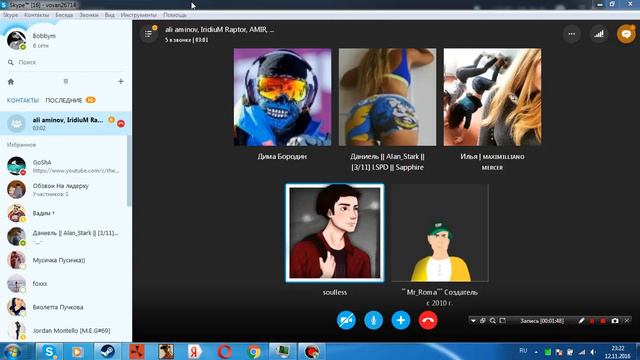Show hidden system tray icons
This screenshot has width=640, height=360.
536,352
